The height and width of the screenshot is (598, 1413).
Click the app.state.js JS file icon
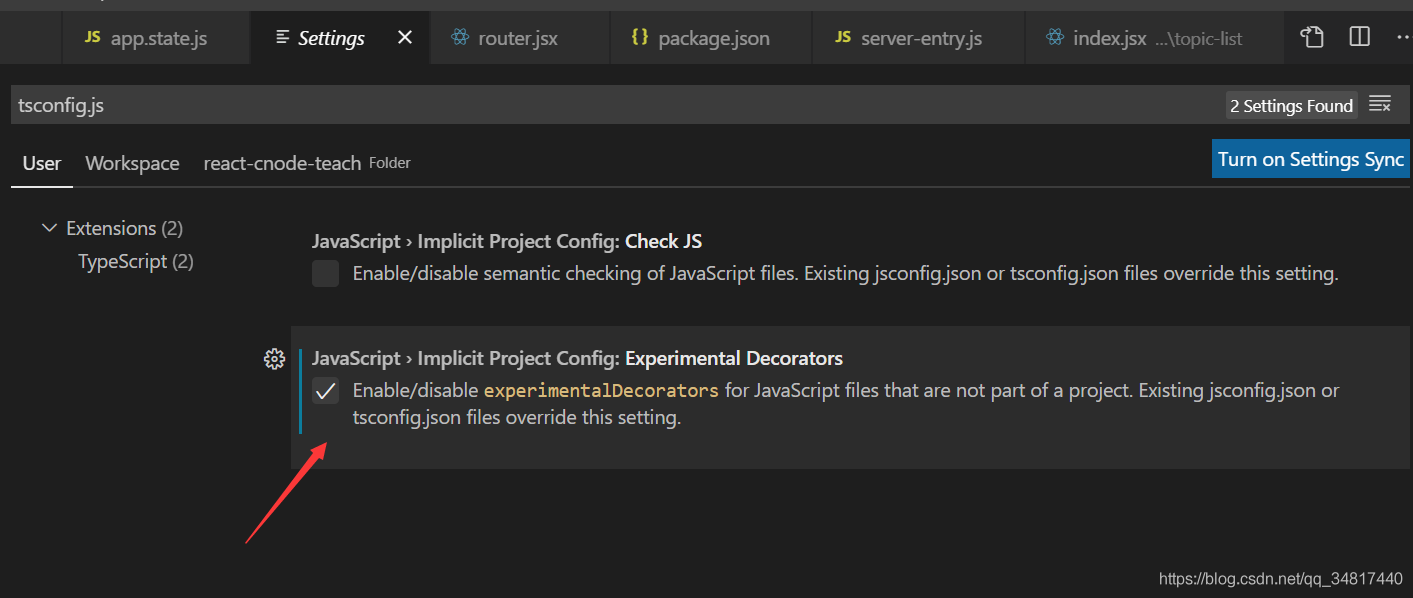[92, 37]
